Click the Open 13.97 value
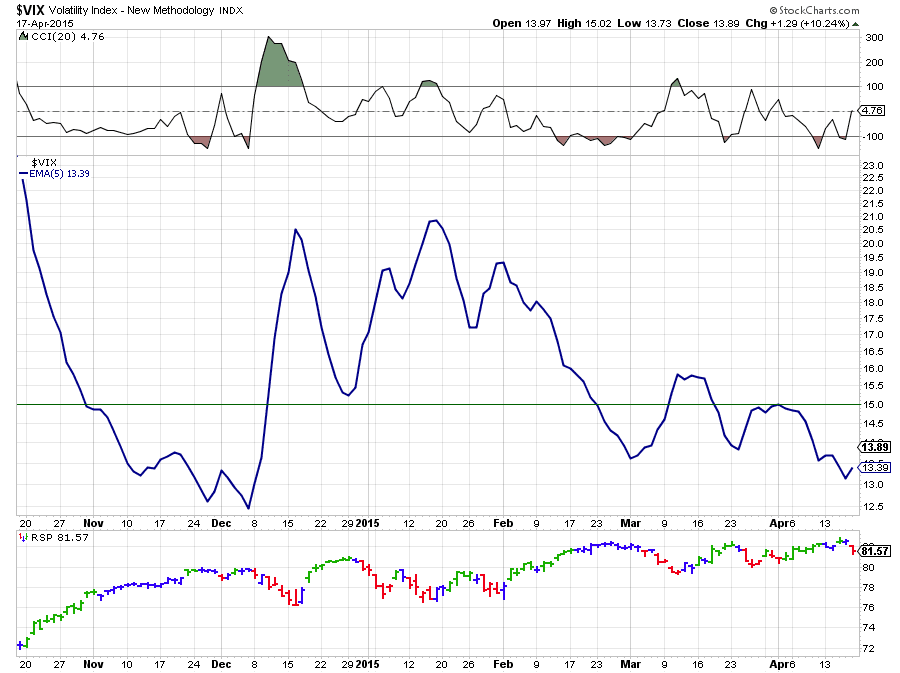900x673 pixels. (522, 24)
